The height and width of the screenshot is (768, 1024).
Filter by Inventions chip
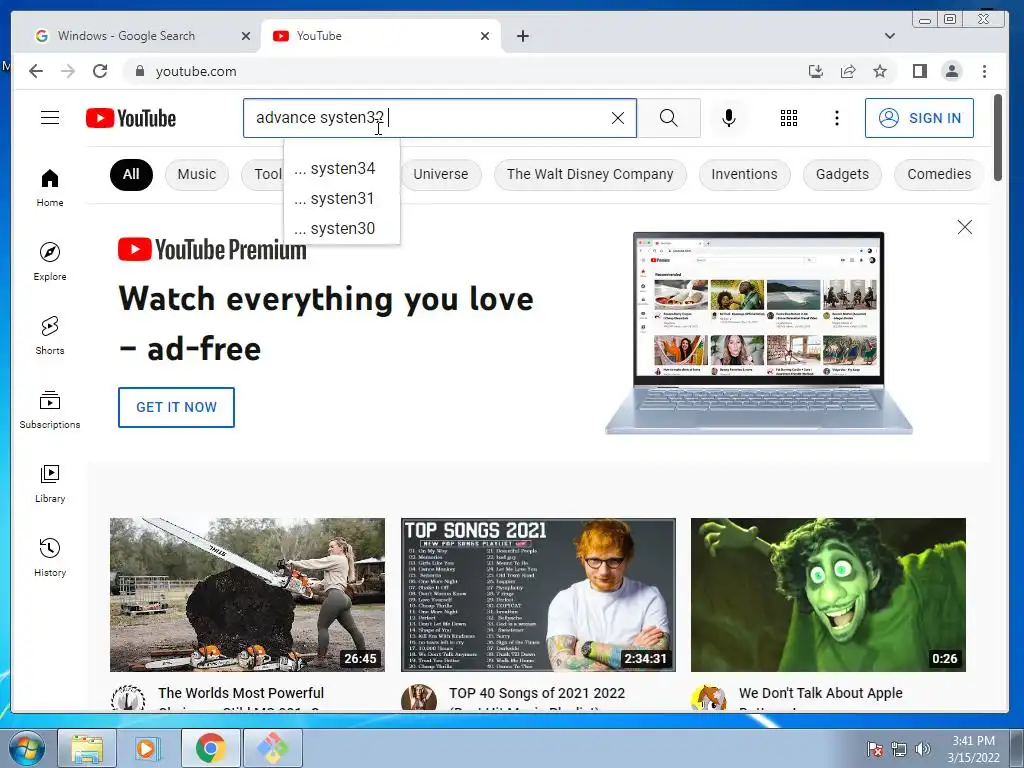point(744,174)
